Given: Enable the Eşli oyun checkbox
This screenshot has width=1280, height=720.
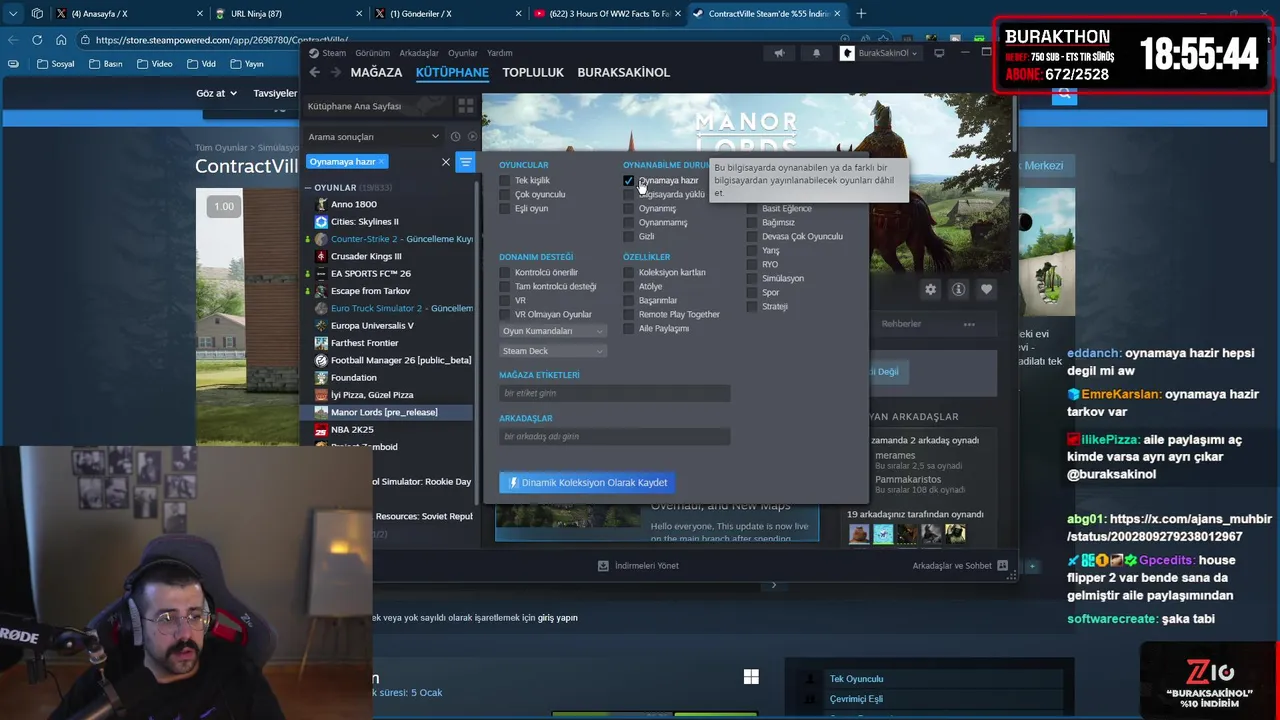Looking at the screenshot, I should (x=505, y=209).
